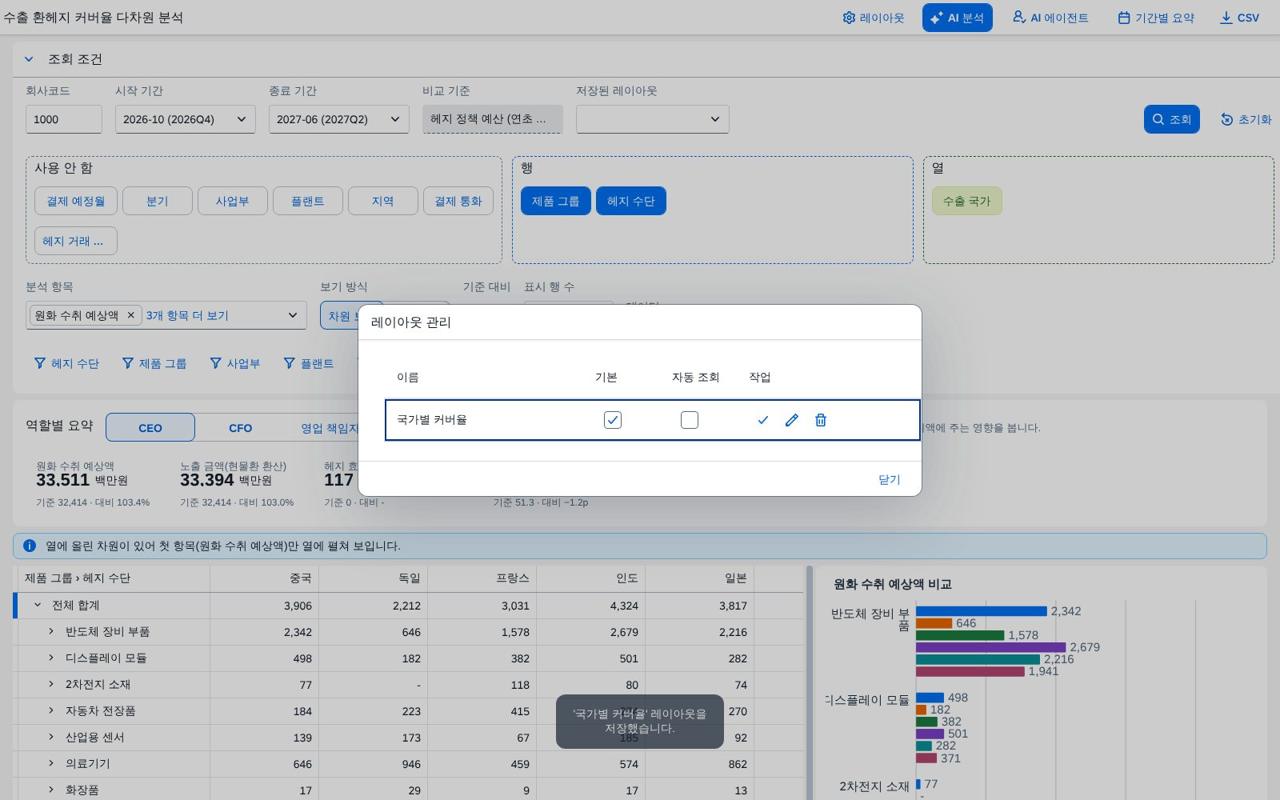1280x800 pixels.
Task: Enable 자동 조회 for 국가별 커버율
Action: (x=690, y=420)
